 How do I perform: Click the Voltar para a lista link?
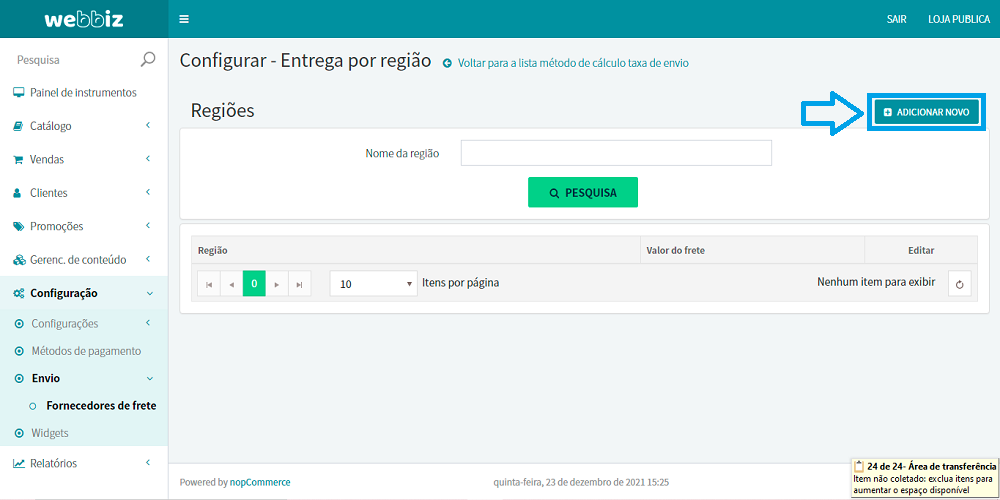tap(572, 63)
